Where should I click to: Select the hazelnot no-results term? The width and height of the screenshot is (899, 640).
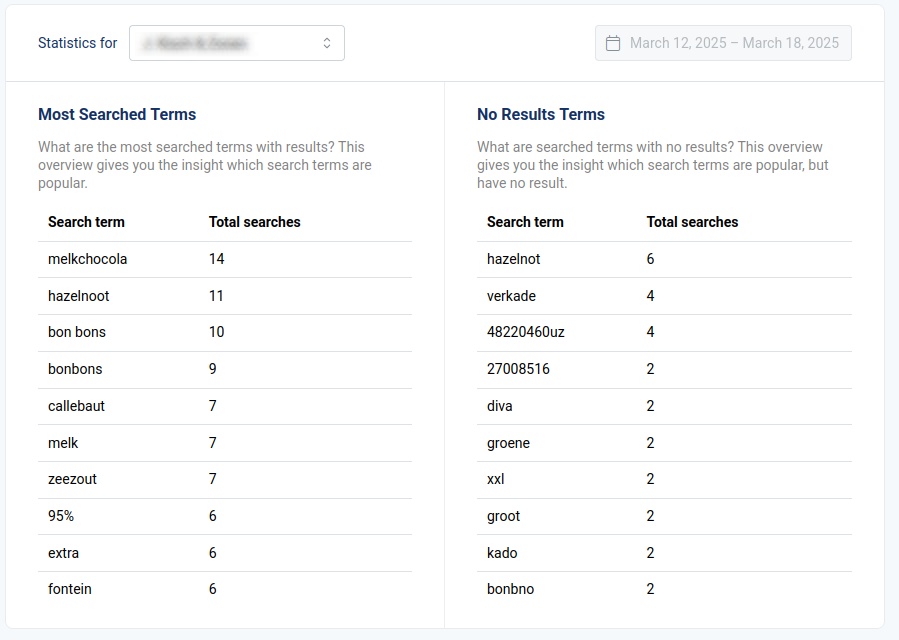tap(514, 259)
